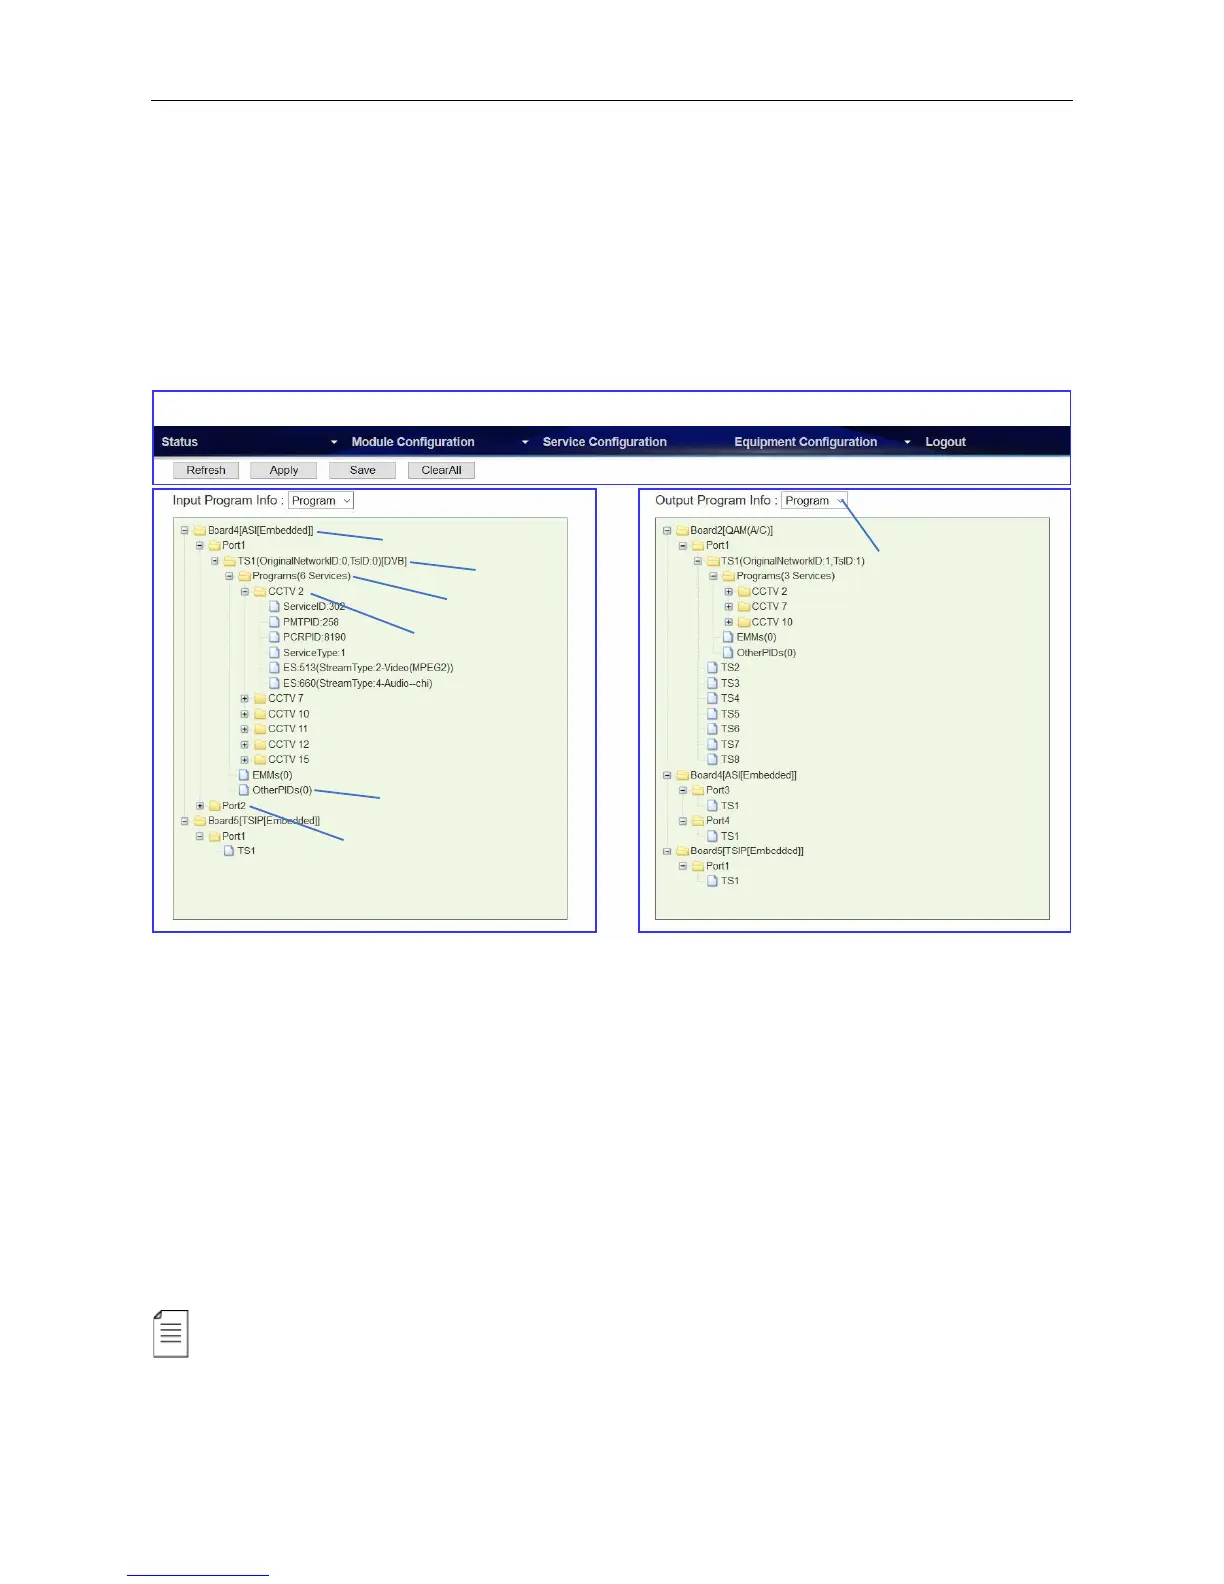Select TS1 under Port3 in output tree
The width and height of the screenshot is (1224, 1584).
(x=730, y=806)
